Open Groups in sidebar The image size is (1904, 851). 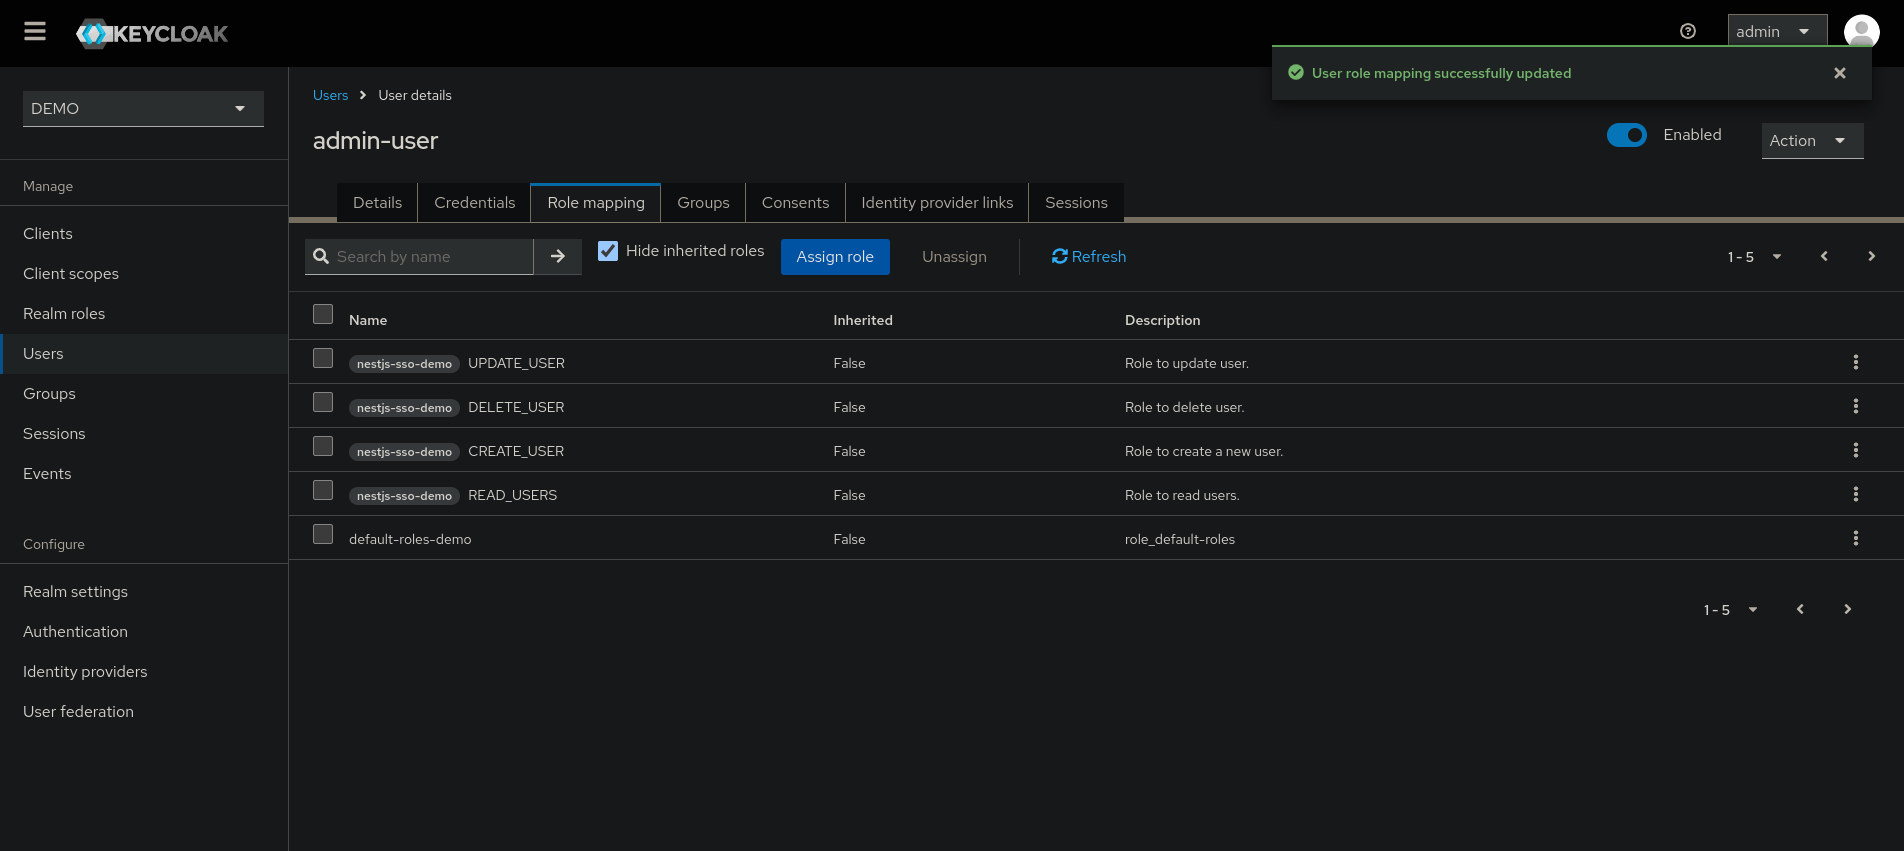pyautogui.click(x=144, y=393)
